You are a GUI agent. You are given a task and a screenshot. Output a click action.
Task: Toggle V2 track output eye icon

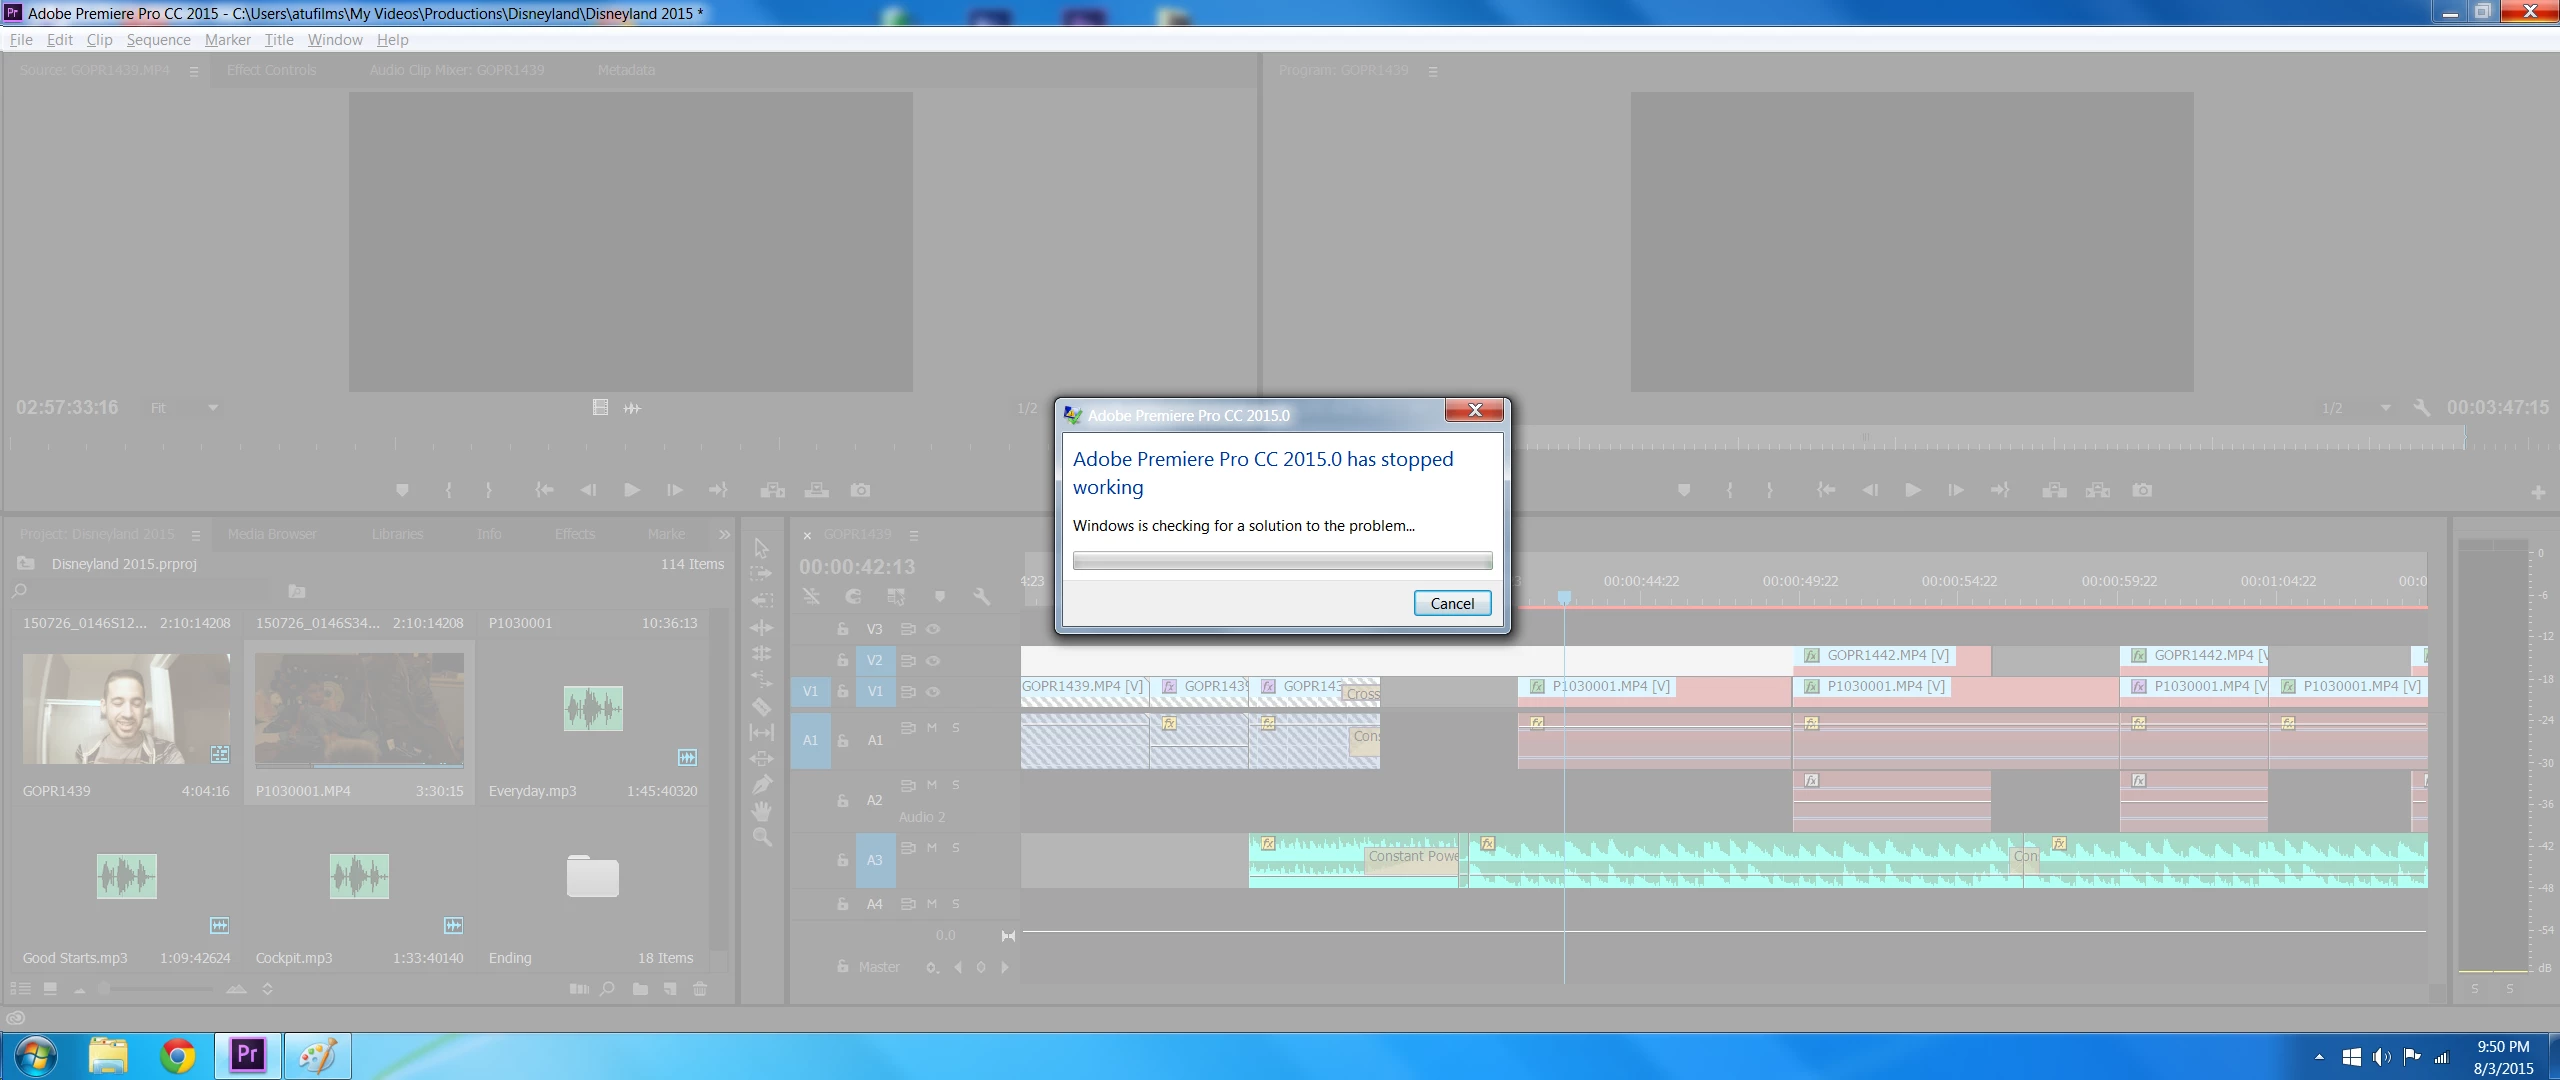point(933,660)
